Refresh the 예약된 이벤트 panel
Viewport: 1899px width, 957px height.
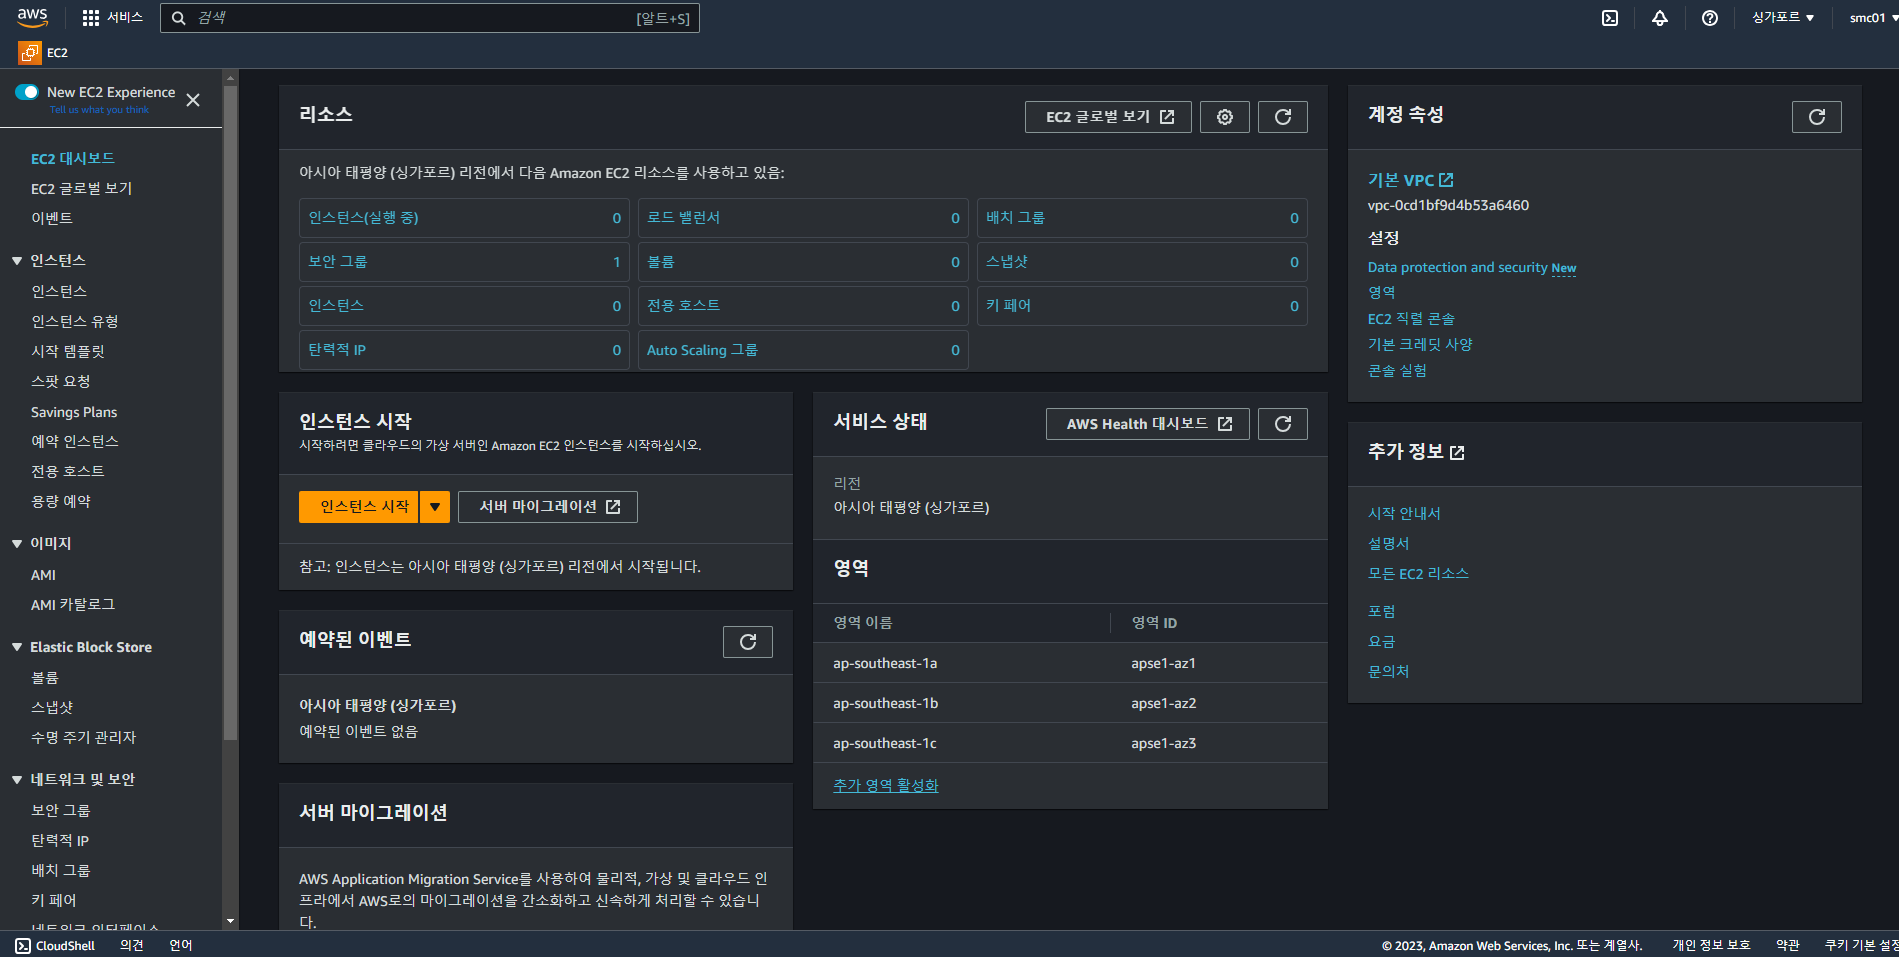[x=748, y=642]
